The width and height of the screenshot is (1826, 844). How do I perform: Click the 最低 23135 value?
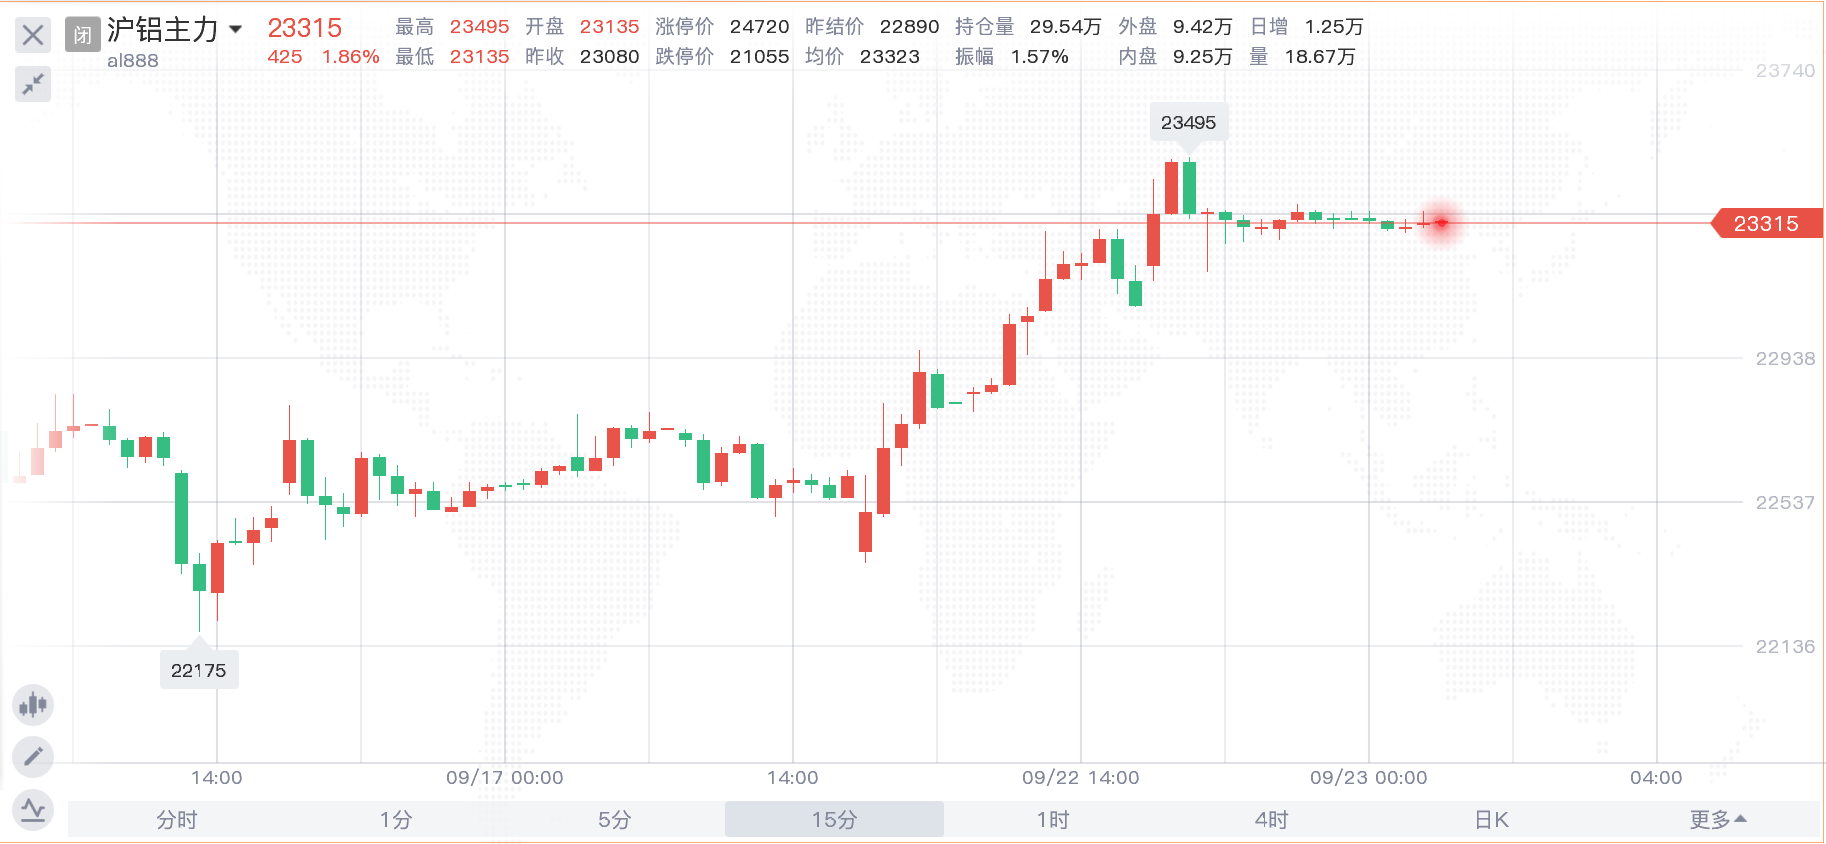pyautogui.click(x=479, y=57)
